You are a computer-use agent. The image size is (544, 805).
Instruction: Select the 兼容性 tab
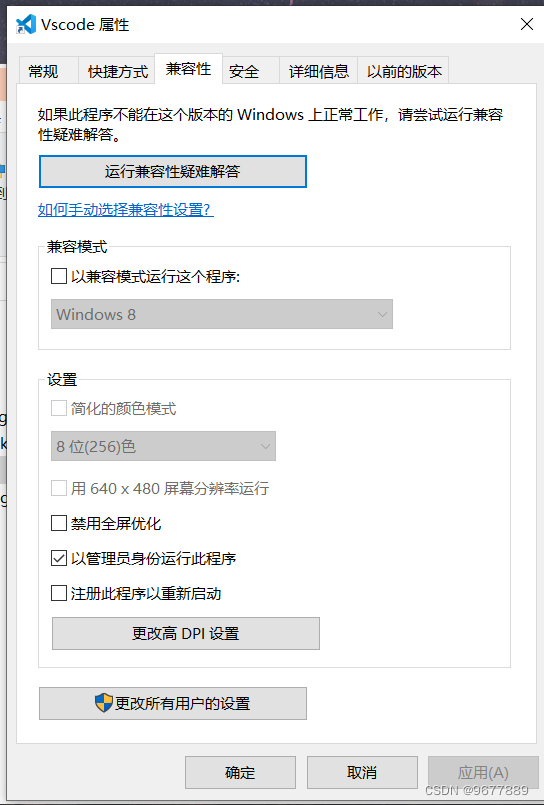click(188, 69)
